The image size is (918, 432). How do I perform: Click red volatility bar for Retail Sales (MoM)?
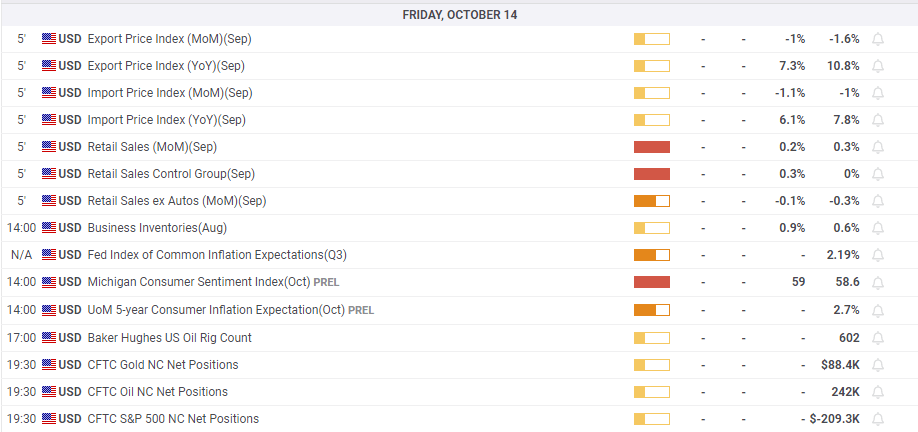pos(651,147)
